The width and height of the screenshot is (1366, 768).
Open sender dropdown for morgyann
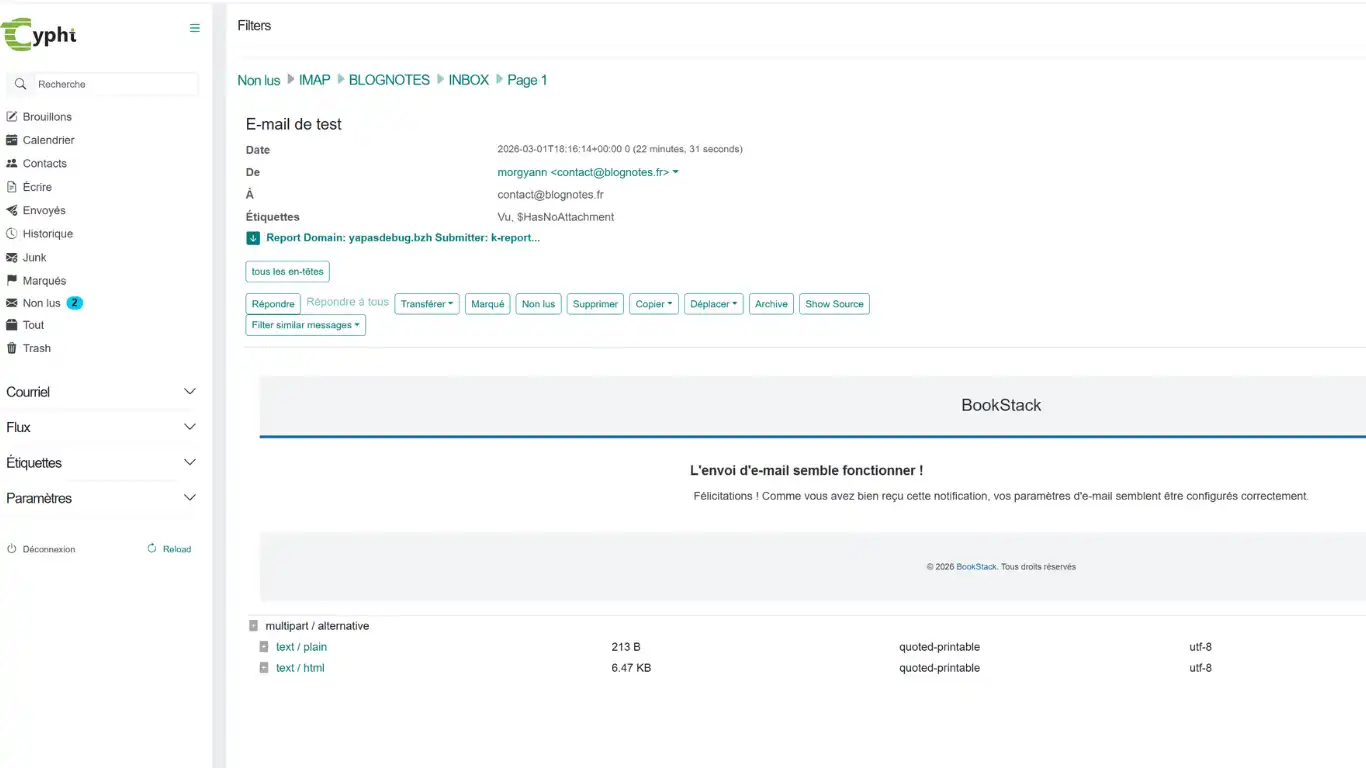(675, 172)
